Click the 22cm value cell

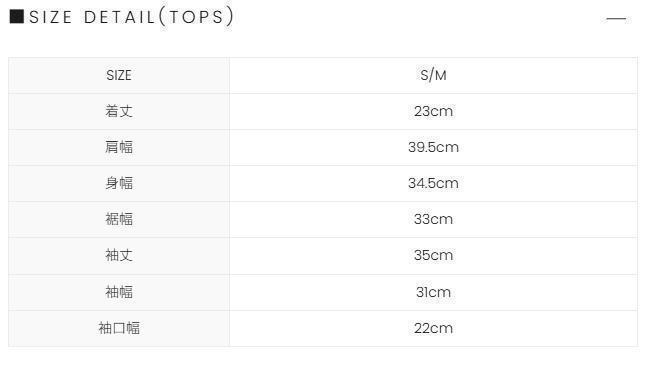pyautogui.click(x=433, y=328)
